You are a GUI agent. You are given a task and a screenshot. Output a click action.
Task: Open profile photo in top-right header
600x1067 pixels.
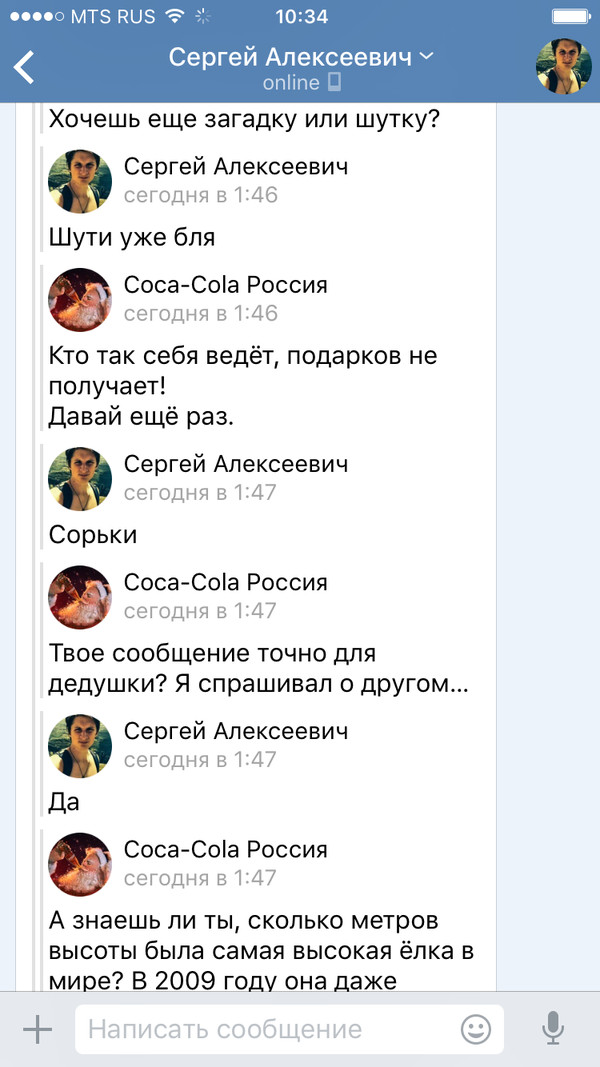563,67
